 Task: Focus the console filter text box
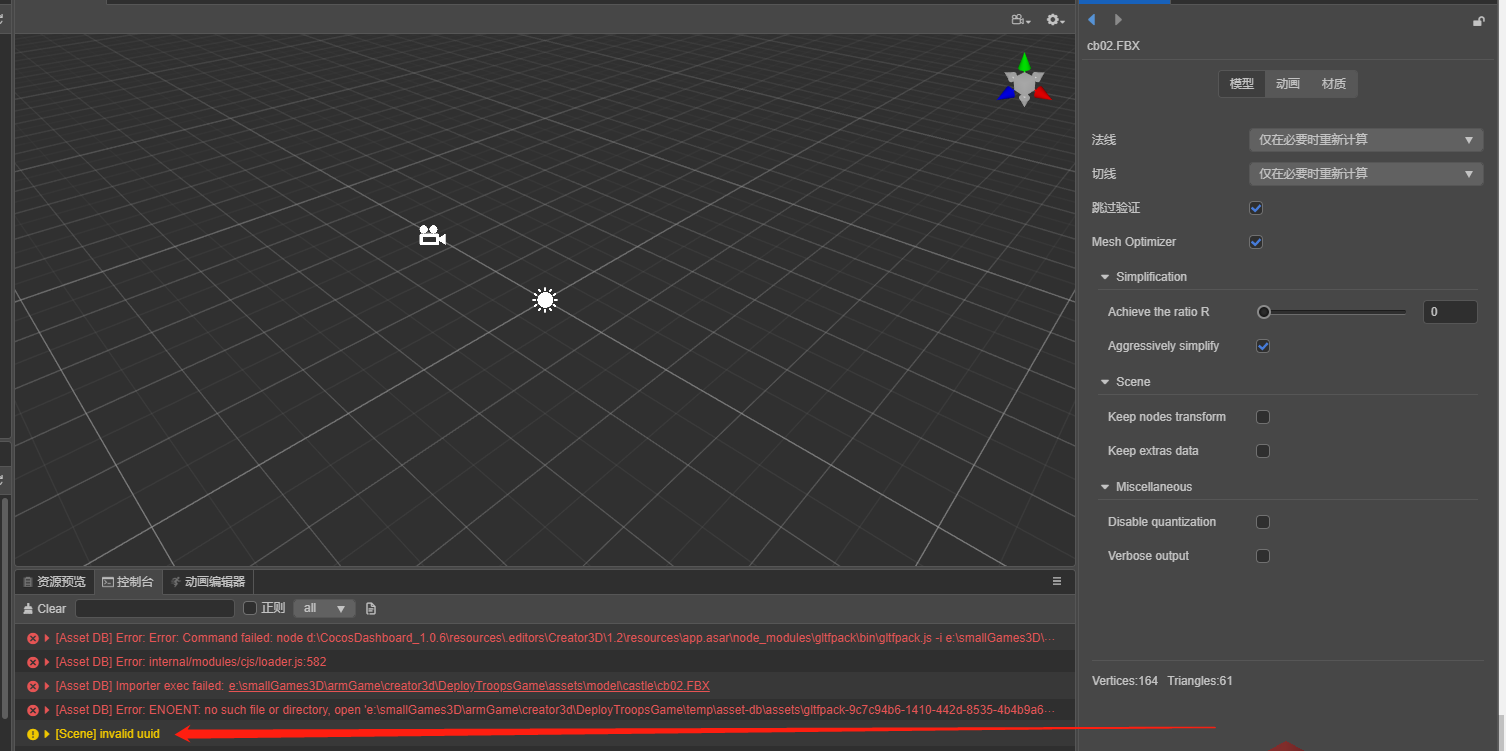[x=155, y=608]
